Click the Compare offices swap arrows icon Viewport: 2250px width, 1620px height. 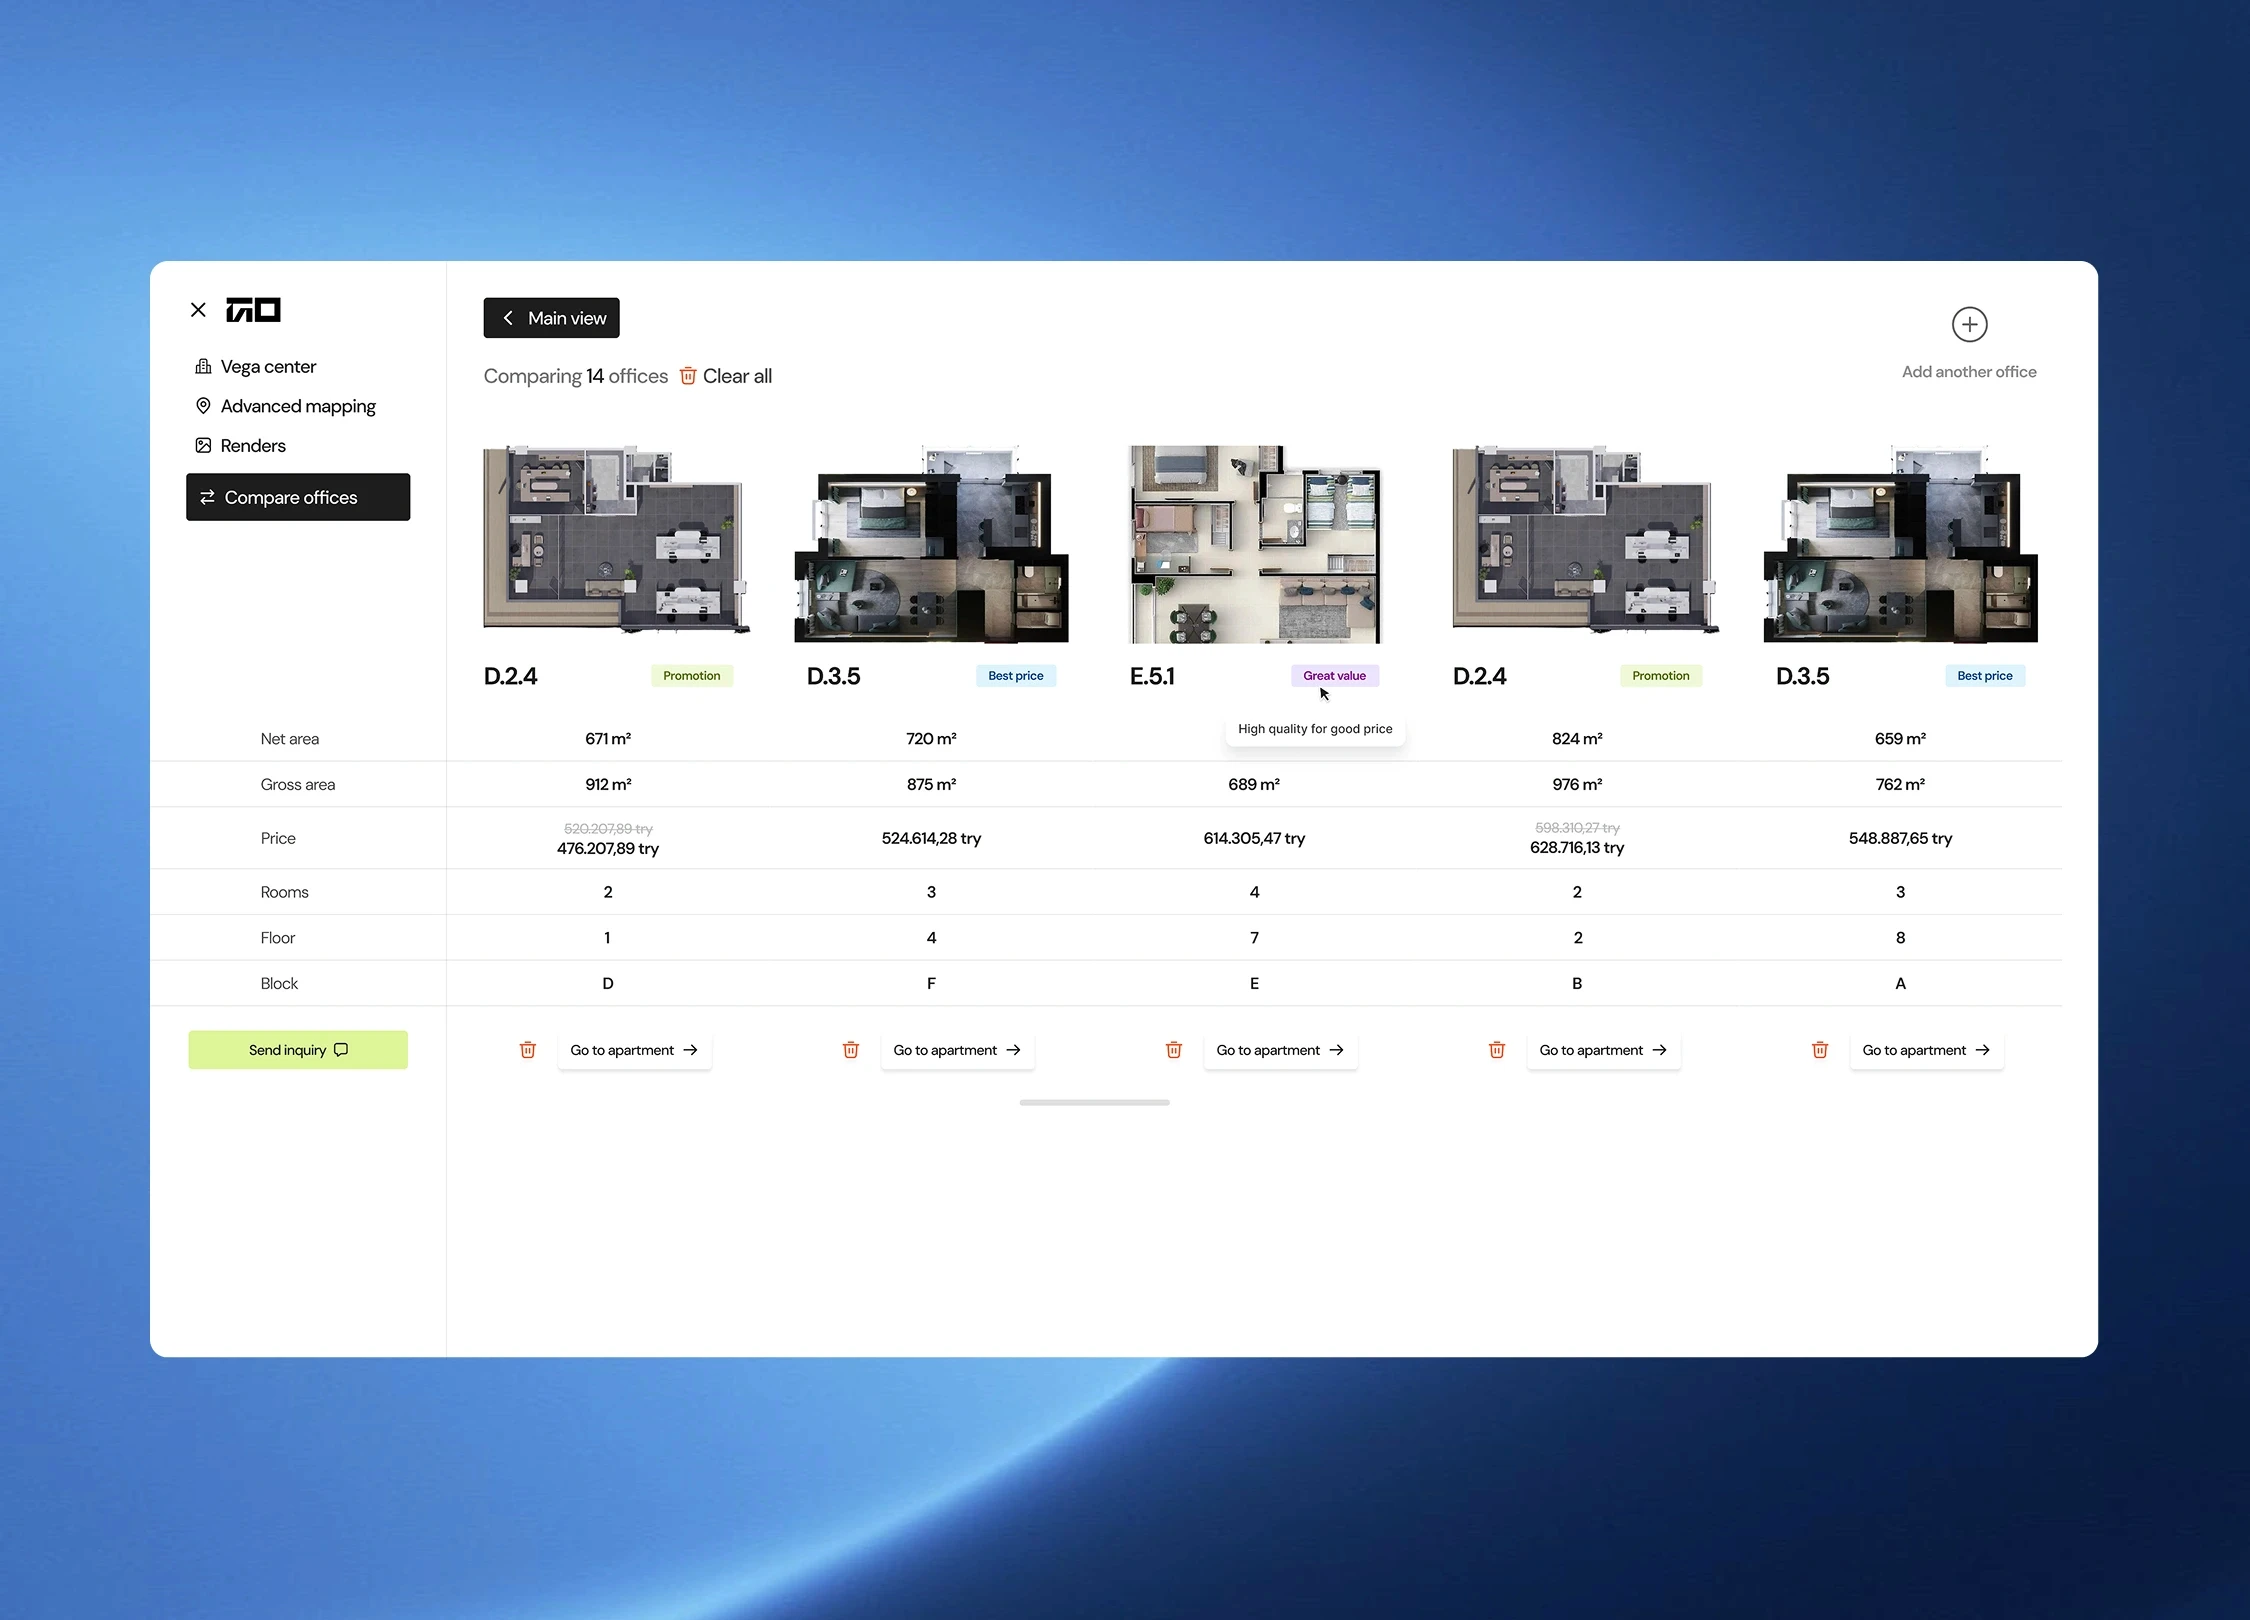(x=207, y=497)
